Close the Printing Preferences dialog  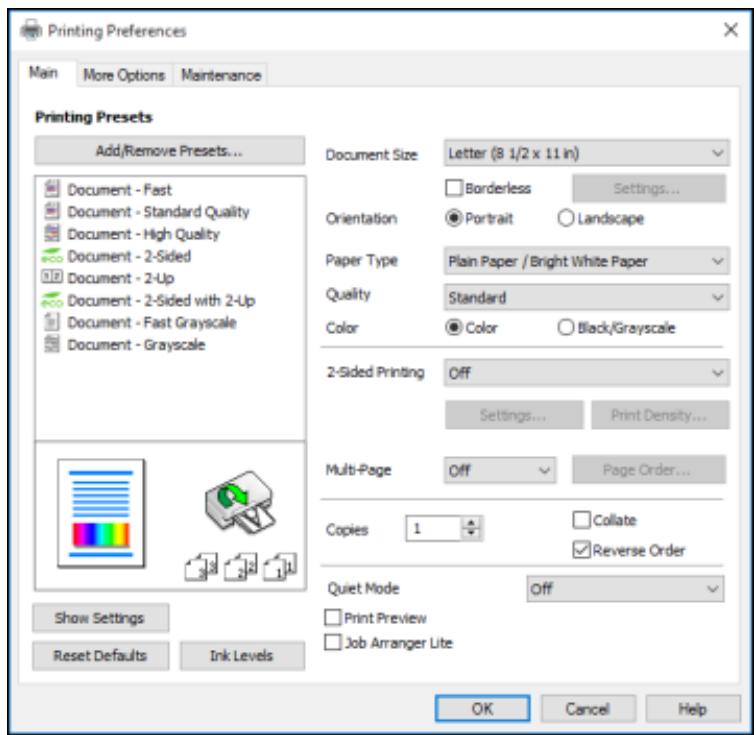(x=731, y=30)
